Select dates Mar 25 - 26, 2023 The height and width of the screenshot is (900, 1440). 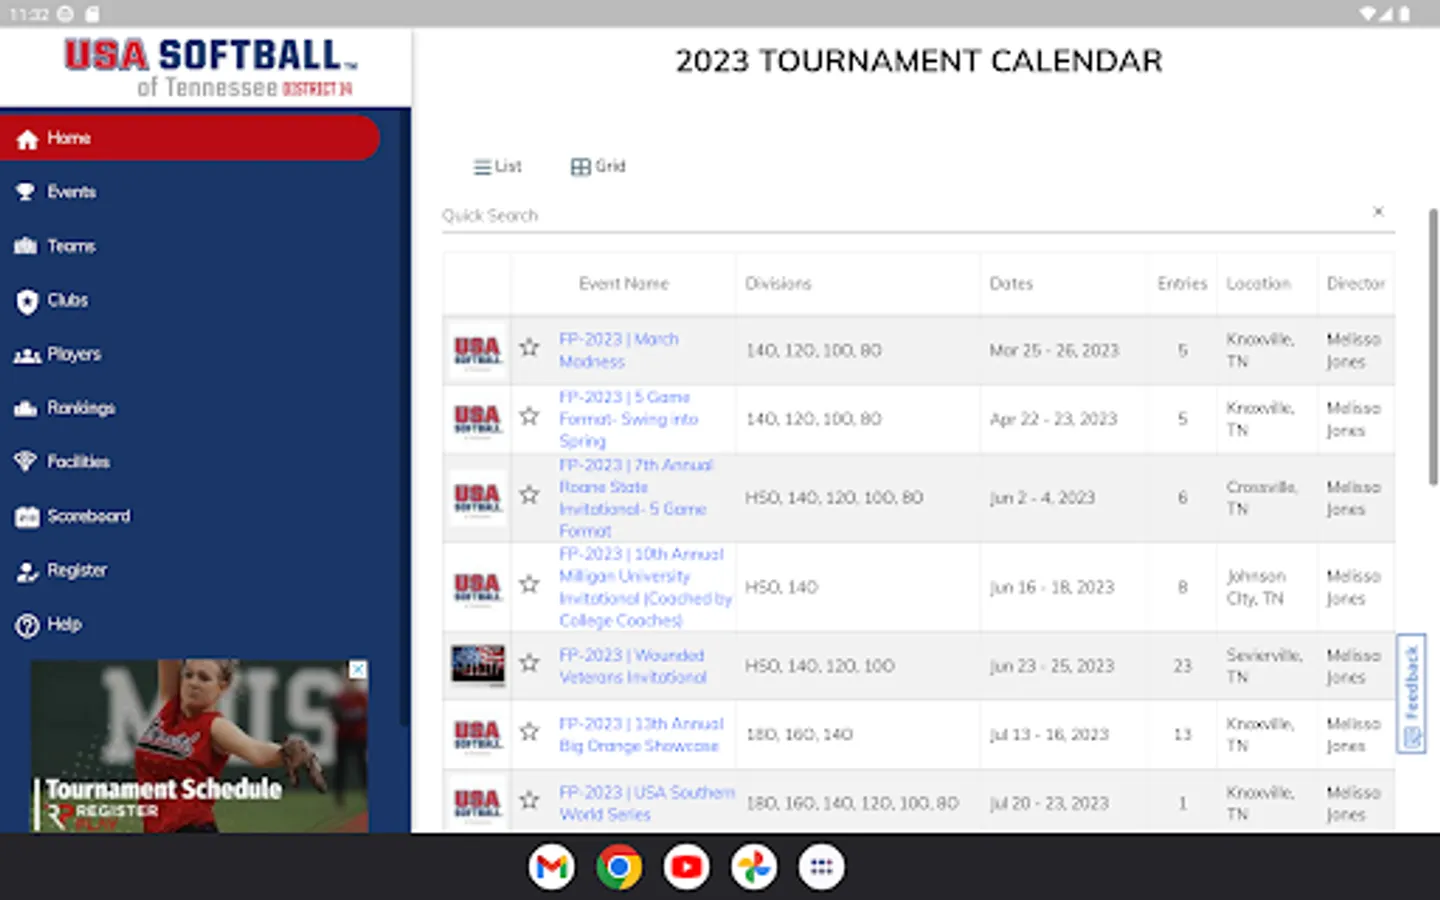click(x=1054, y=351)
